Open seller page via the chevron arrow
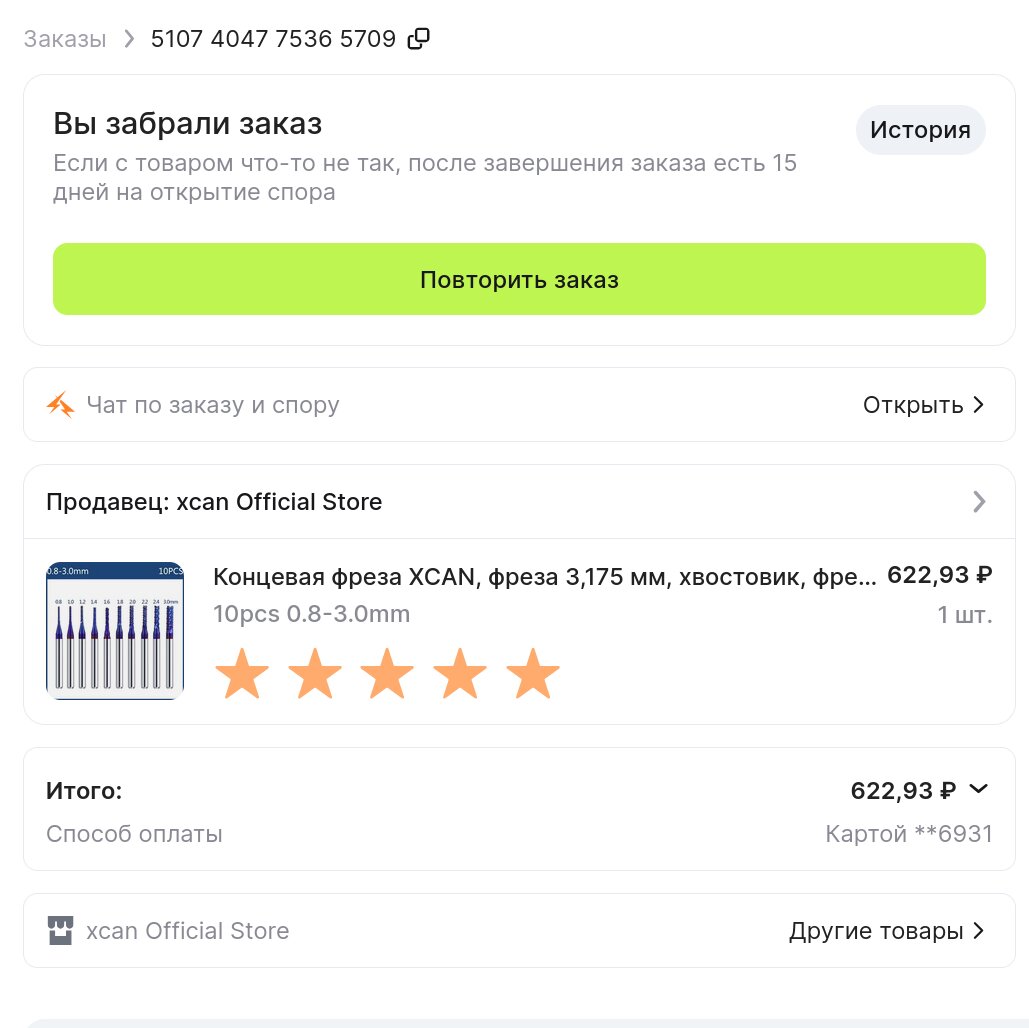This screenshot has width=1029, height=1028. click(x=979, y=502)
